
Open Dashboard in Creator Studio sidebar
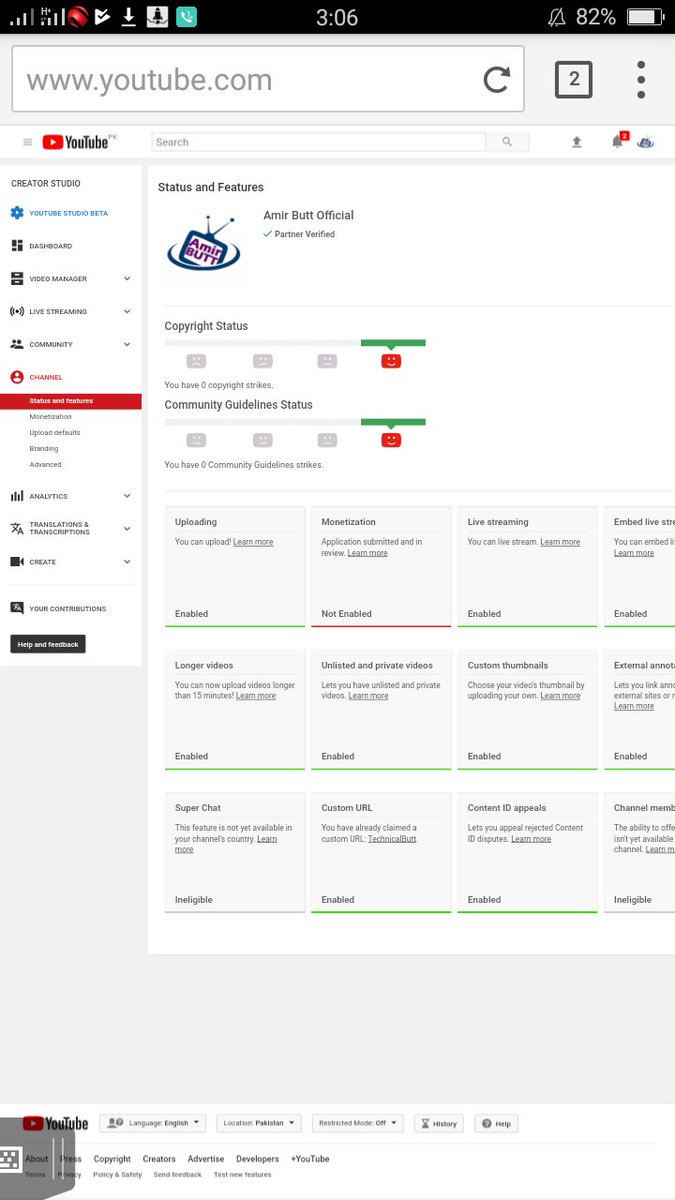pos(51,246)
